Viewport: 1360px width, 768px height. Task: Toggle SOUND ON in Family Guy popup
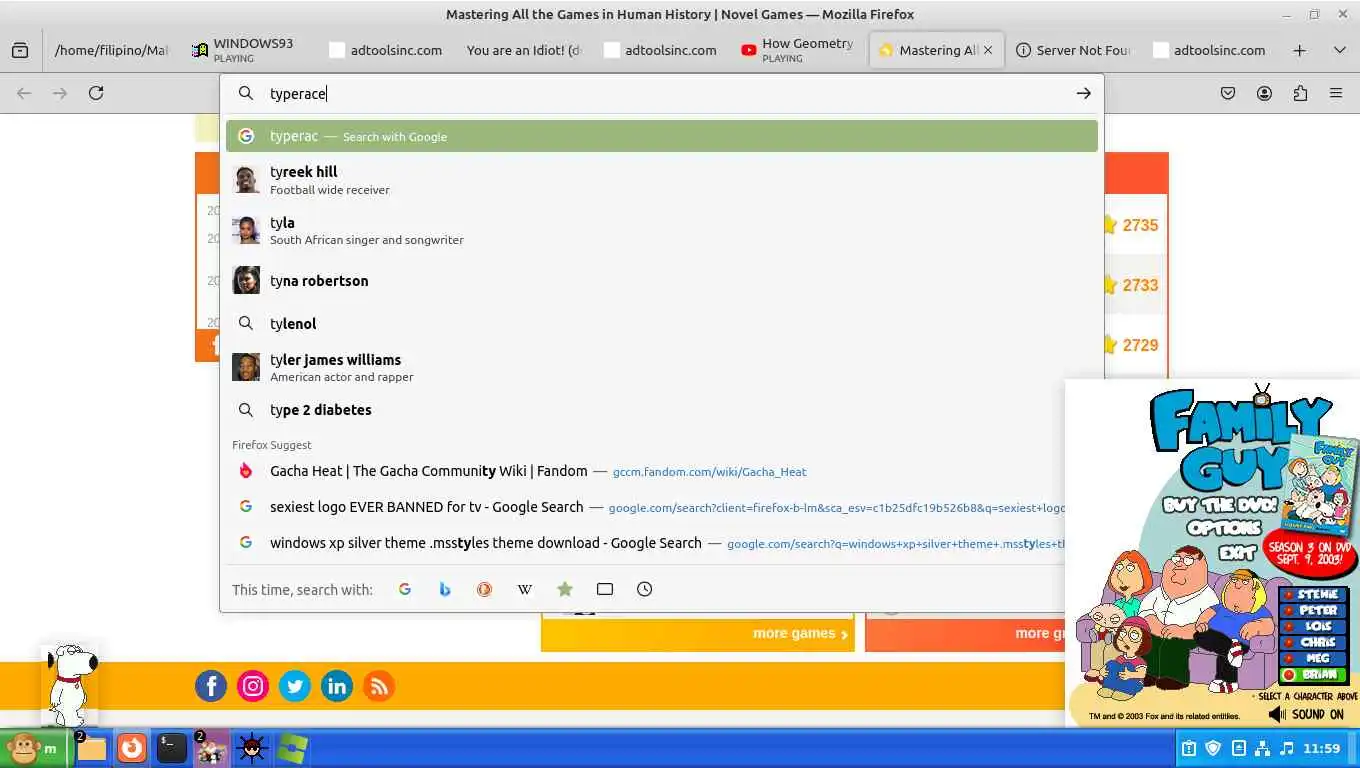pyautogui.click(x=1306, y=714)
